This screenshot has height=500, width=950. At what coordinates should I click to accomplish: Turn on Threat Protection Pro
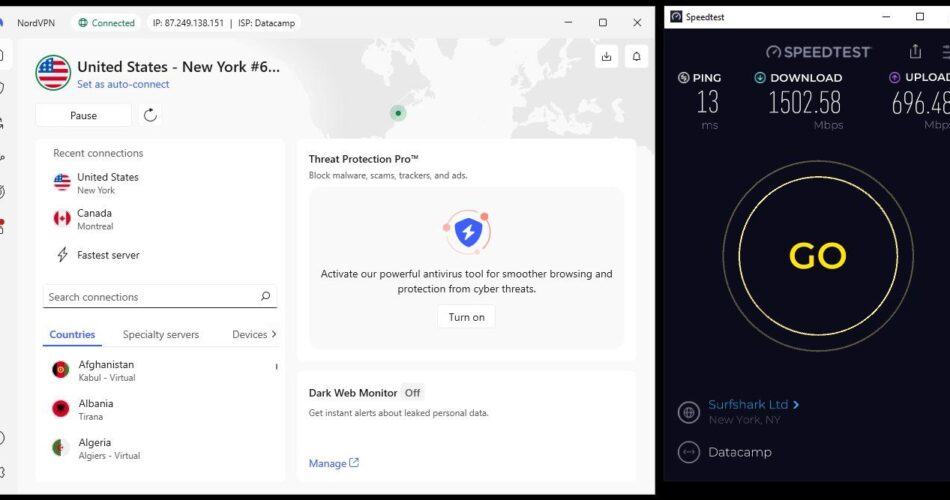[x=466, y=317]
